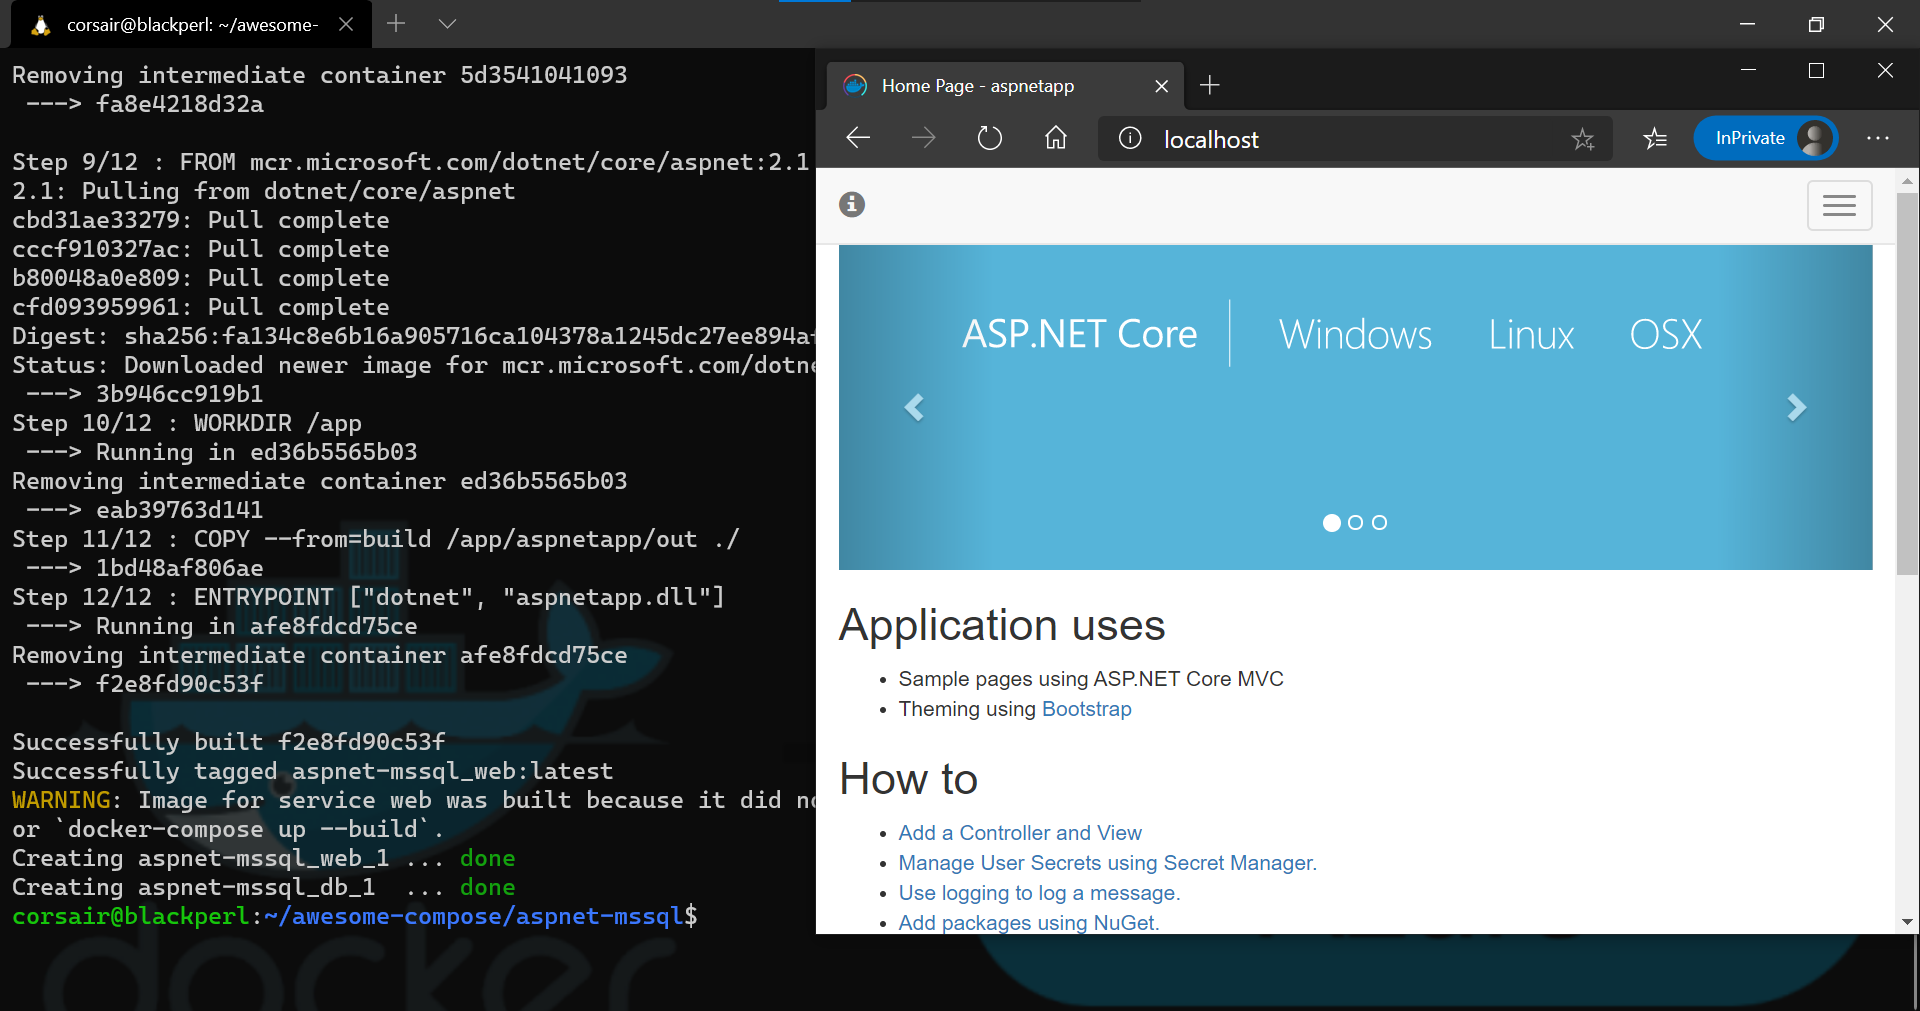Click the browser Back arrow
The height and width of the screenshot is (1011, 1920).
point(858,138)
